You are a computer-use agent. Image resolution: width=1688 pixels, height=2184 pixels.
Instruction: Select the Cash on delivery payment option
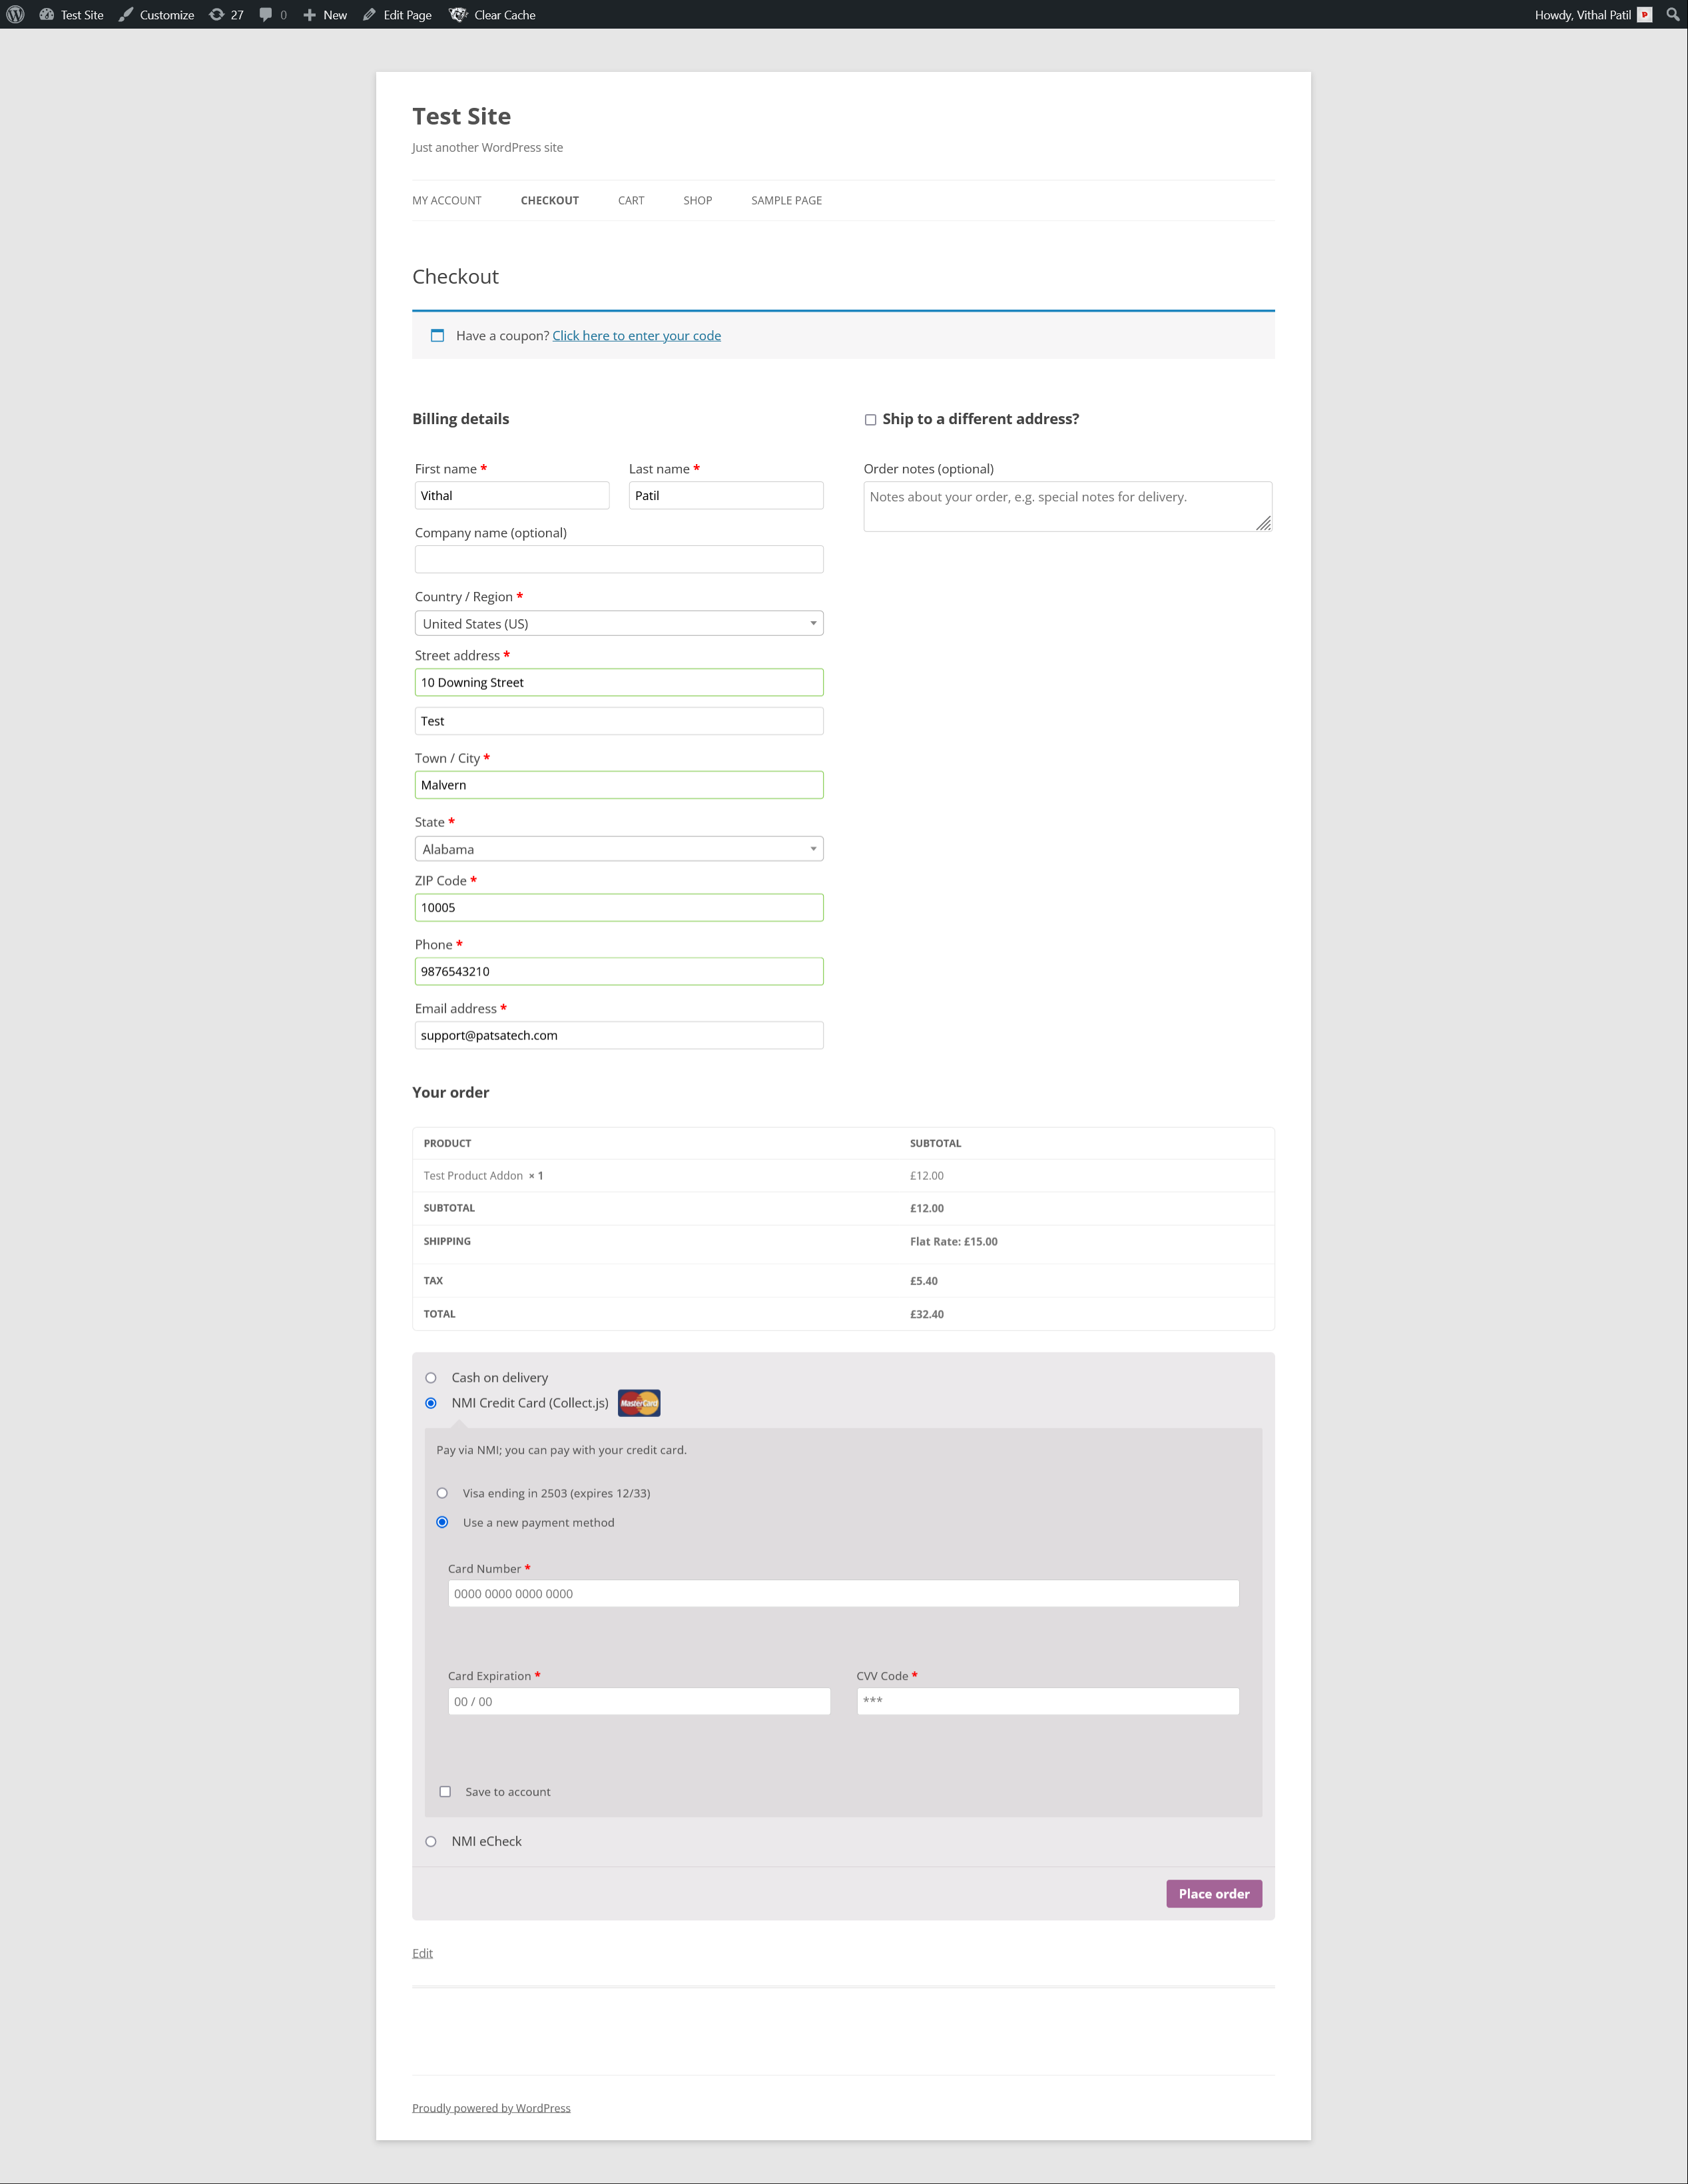click(431, 1378)
